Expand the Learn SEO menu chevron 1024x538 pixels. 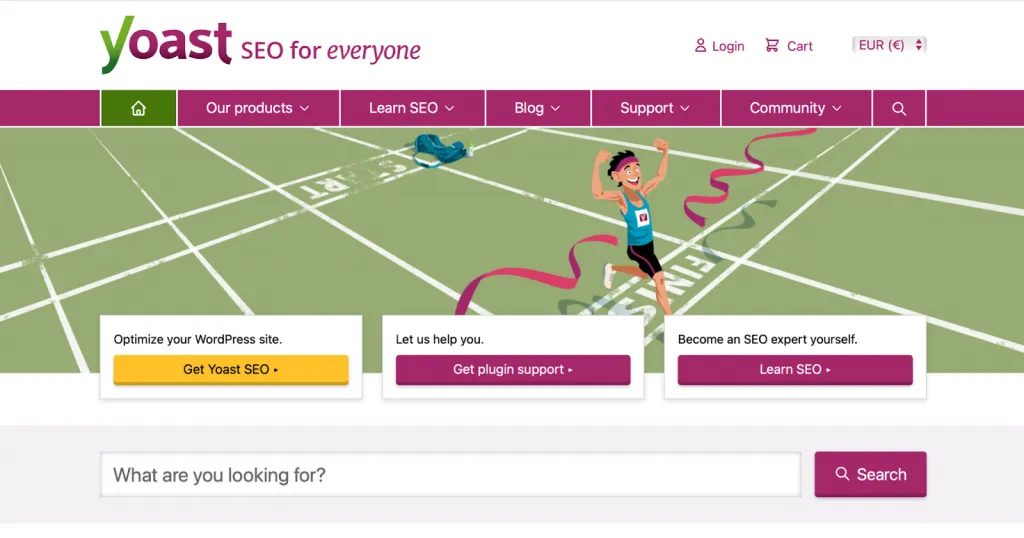pyautogui.click(x=449, y=109)
